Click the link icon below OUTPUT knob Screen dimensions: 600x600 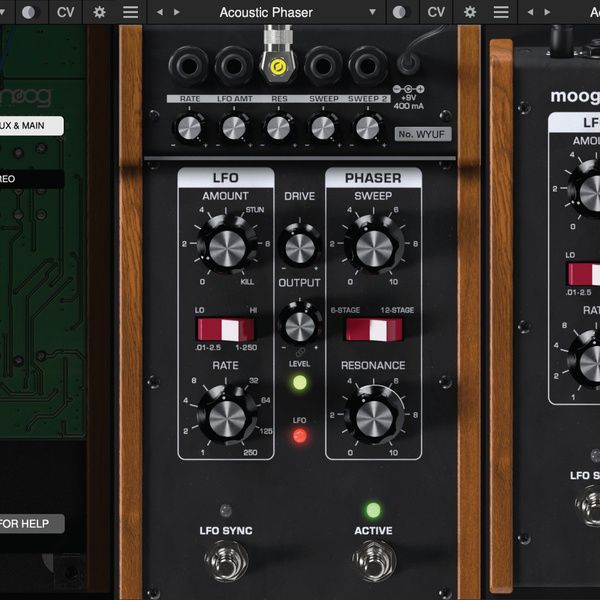[300, 352]
